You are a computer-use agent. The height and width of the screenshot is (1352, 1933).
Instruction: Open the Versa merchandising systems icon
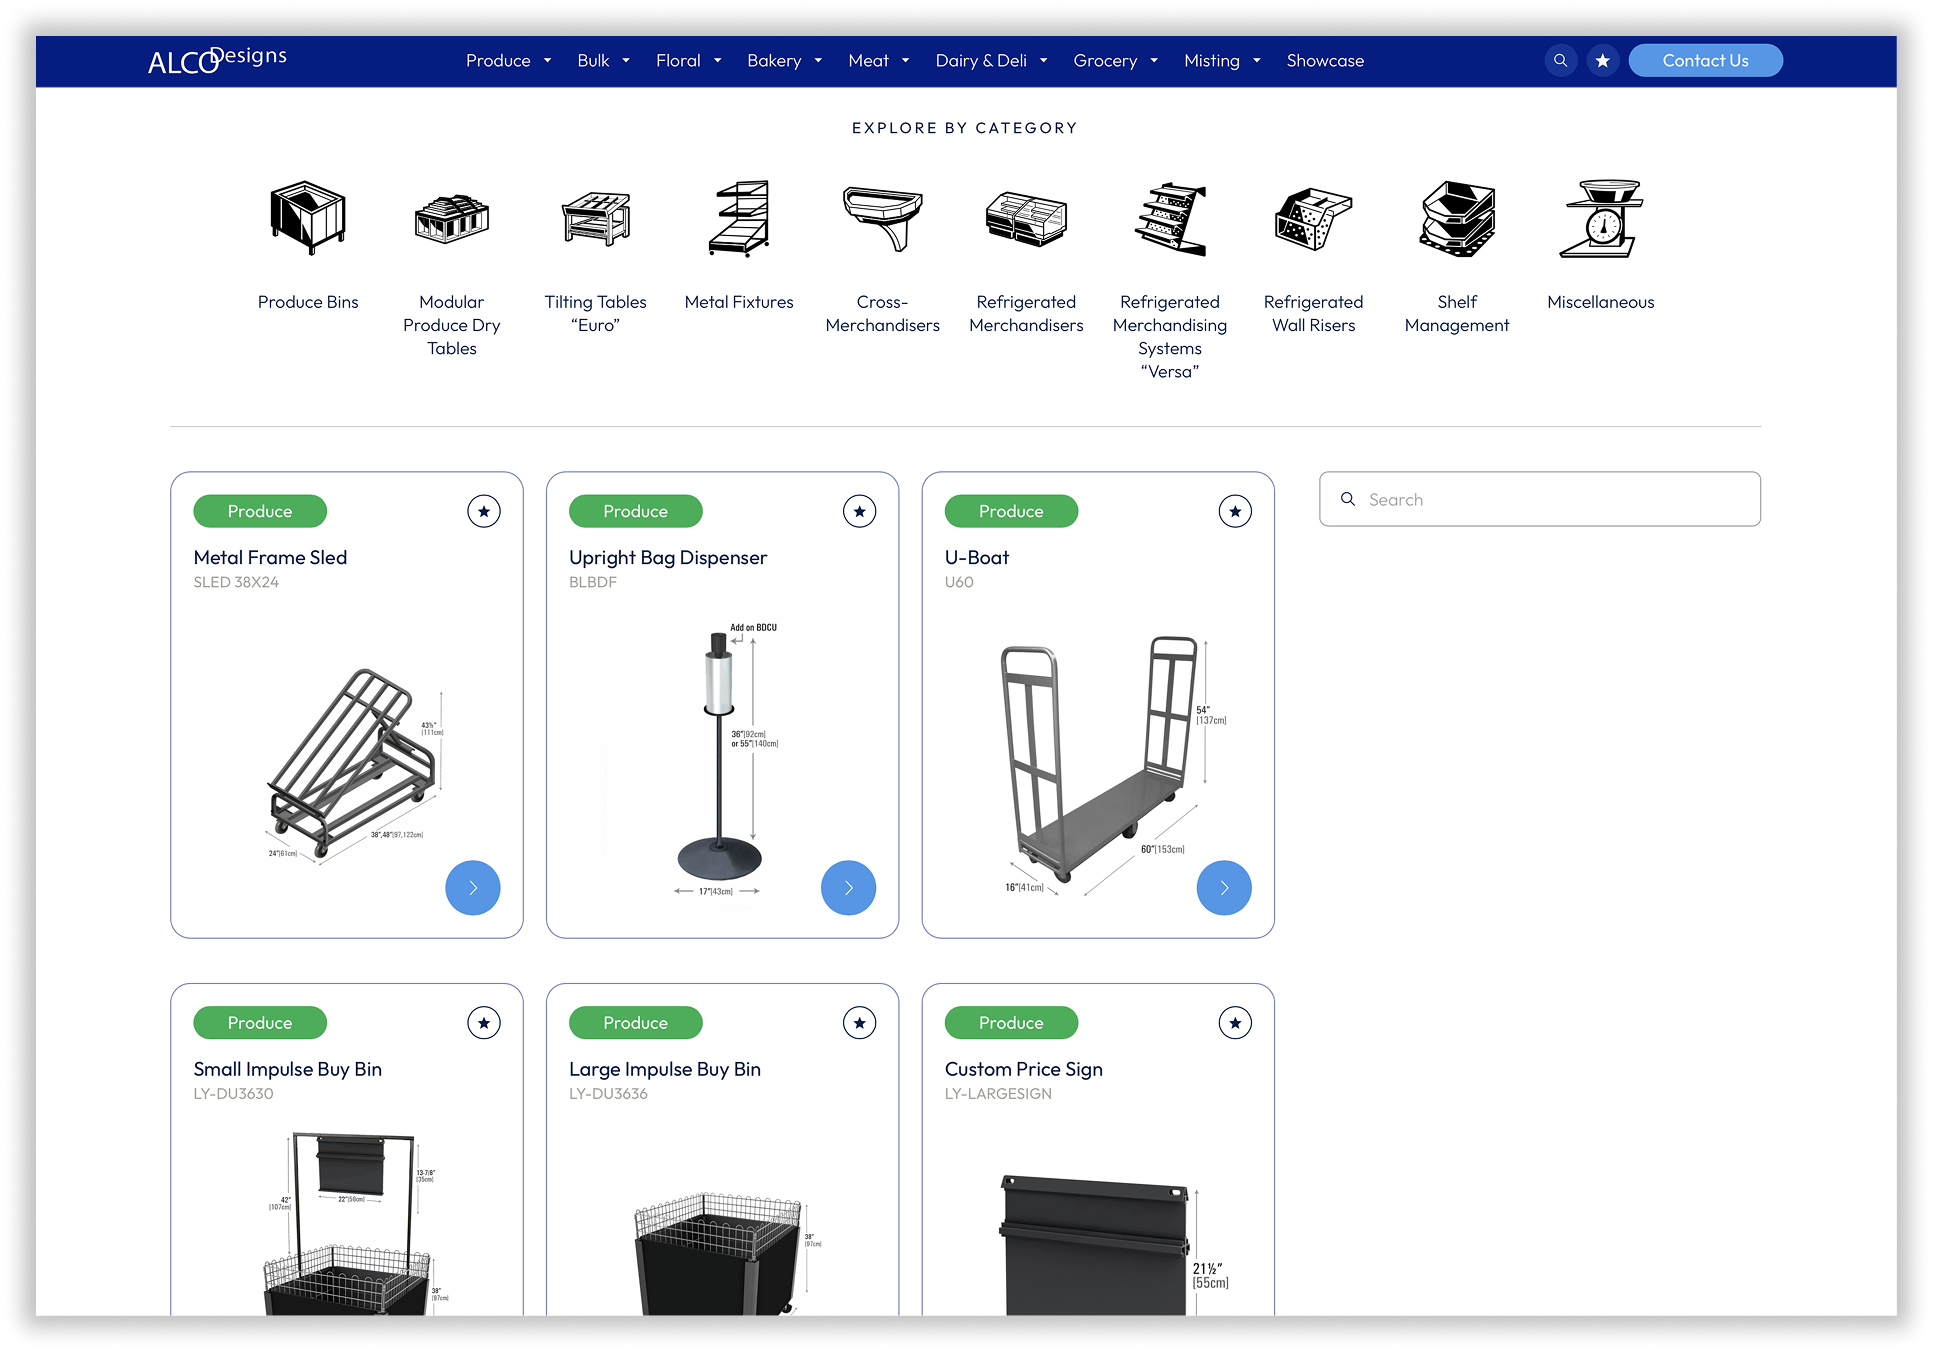(1170, 218)
